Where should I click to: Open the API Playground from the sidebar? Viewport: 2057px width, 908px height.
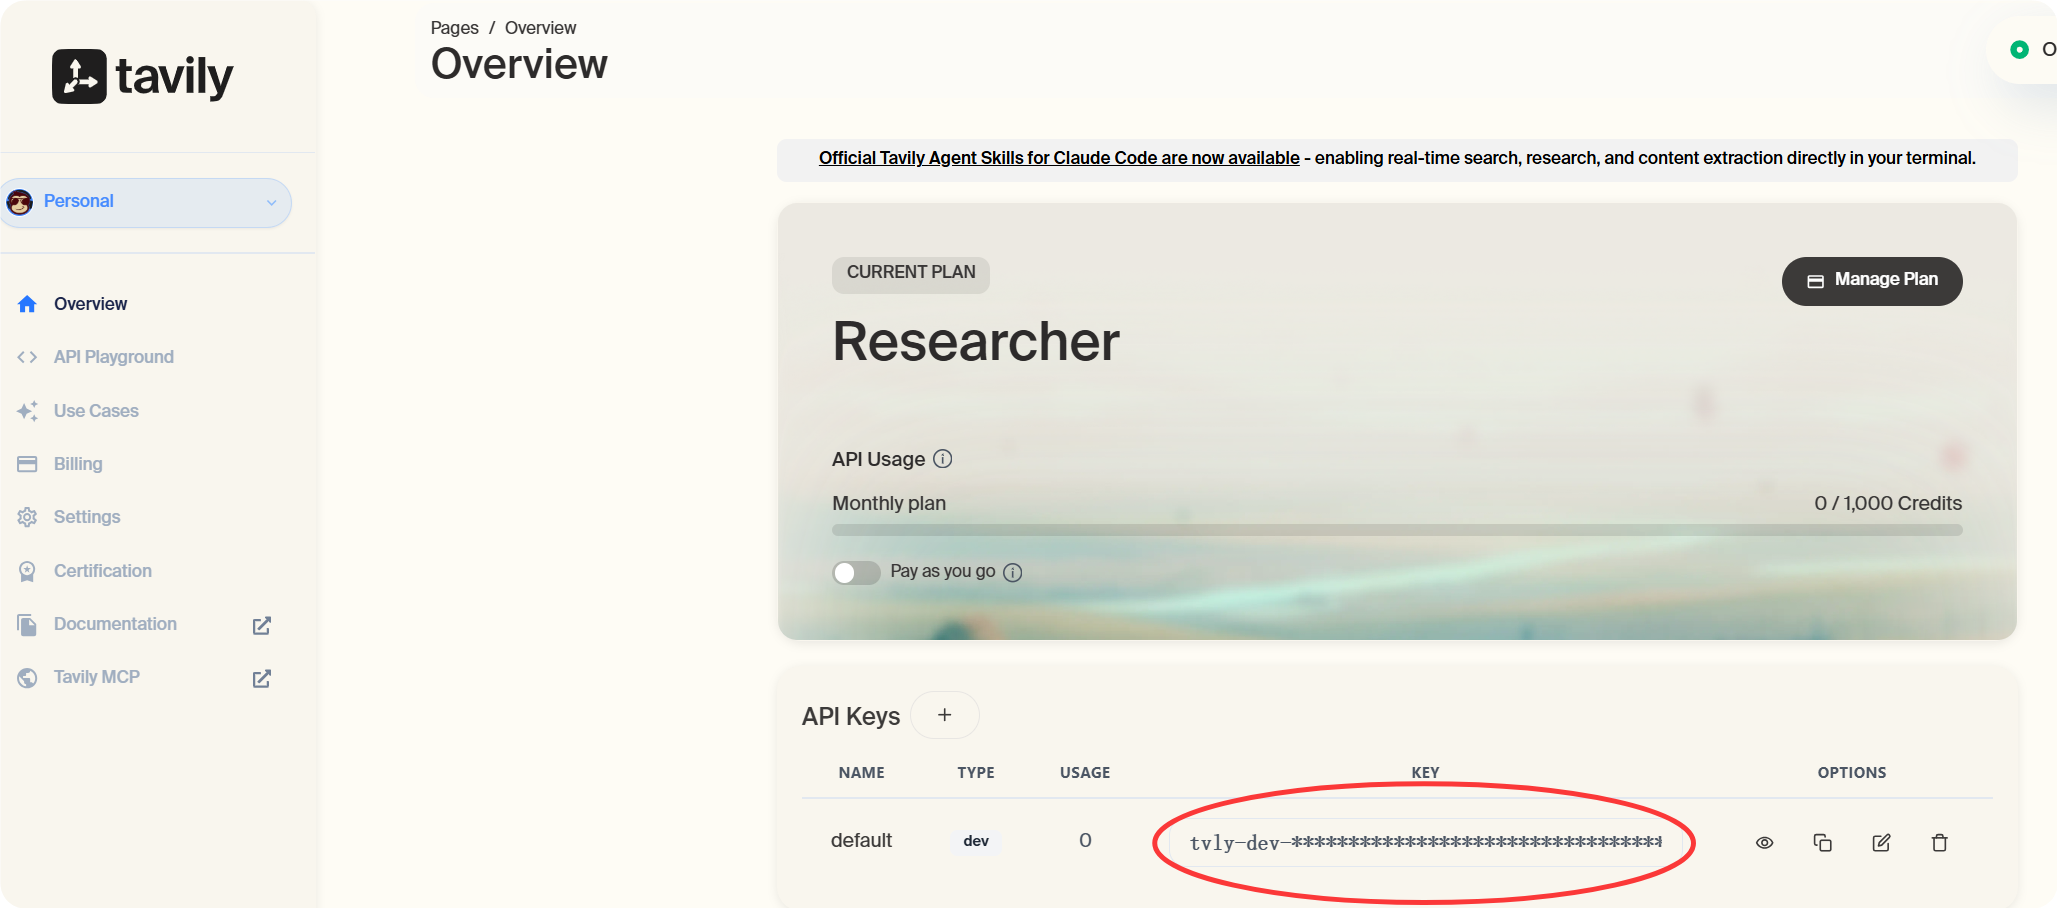(x=113, y=356)
